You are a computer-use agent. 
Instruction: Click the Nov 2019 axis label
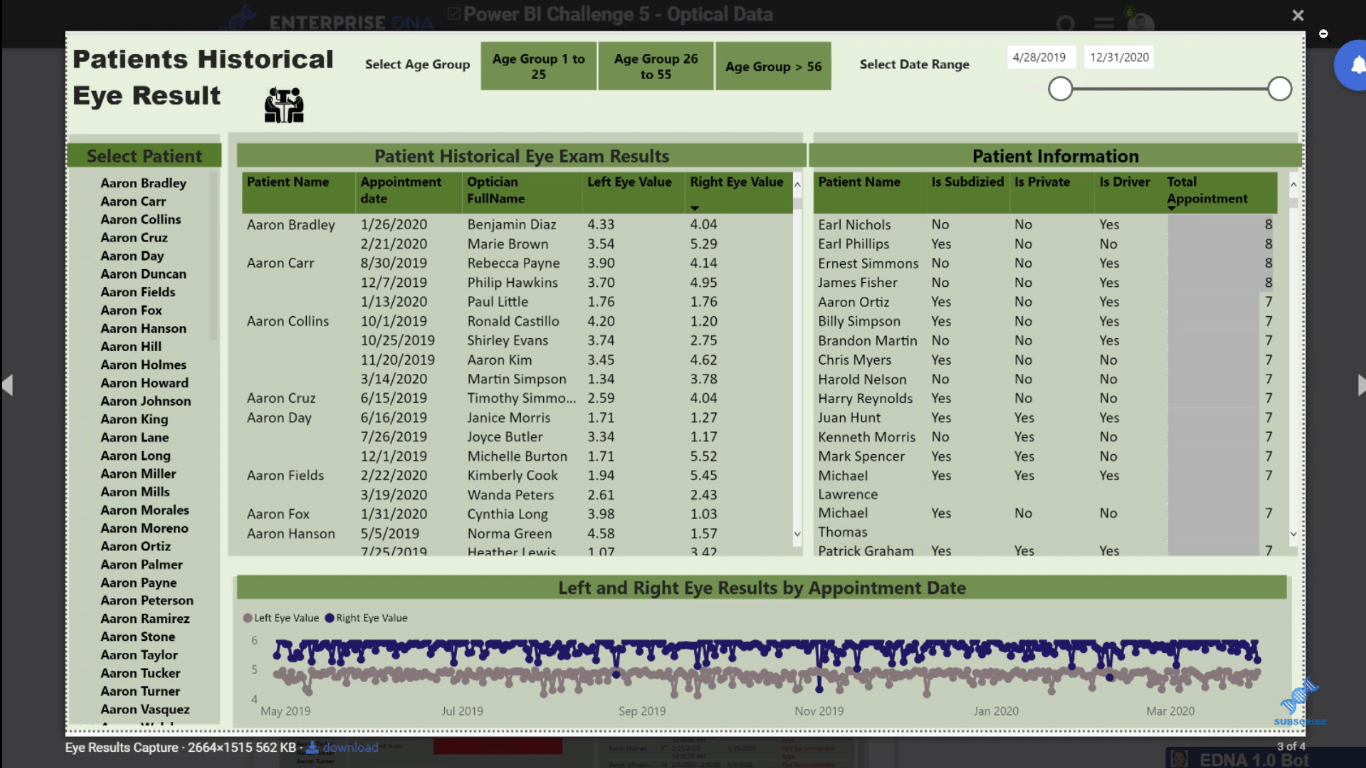click(819, 711)
